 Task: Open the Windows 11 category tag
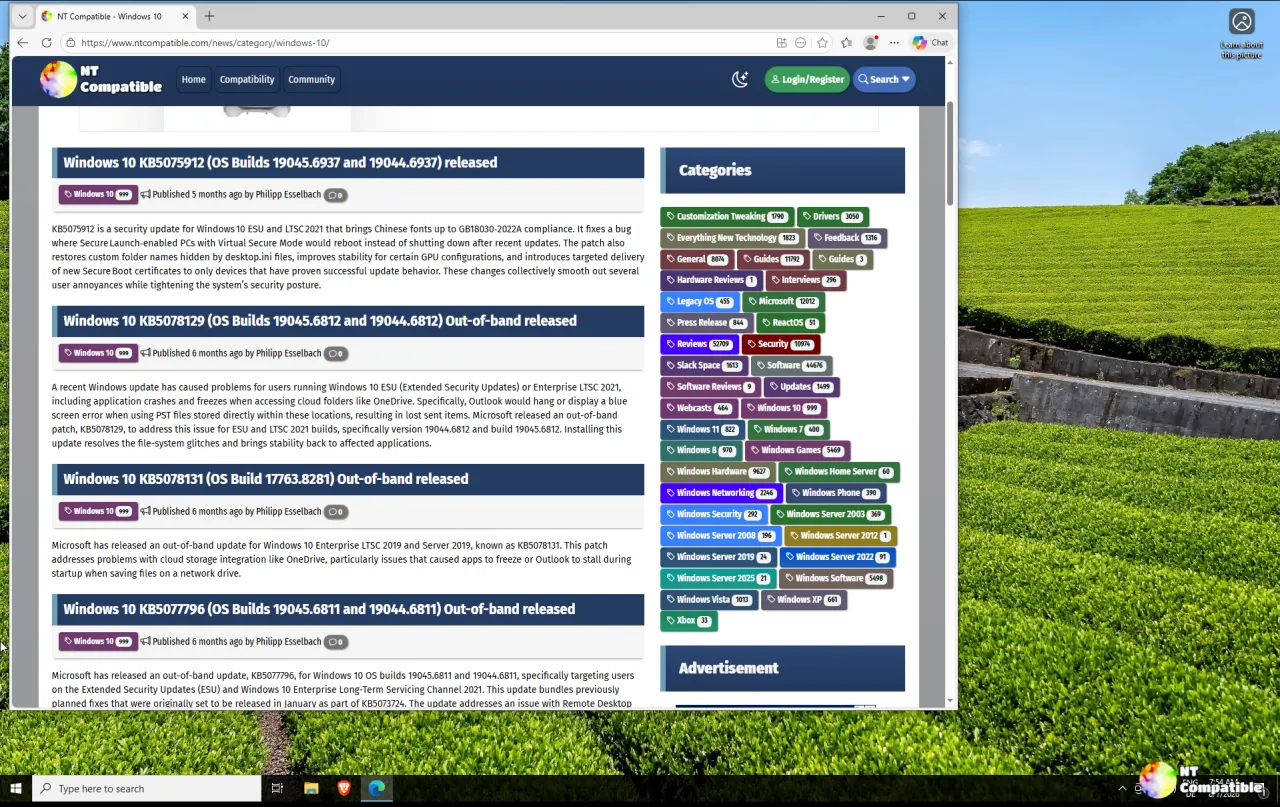pyautogui.click(x=703, y=429)
